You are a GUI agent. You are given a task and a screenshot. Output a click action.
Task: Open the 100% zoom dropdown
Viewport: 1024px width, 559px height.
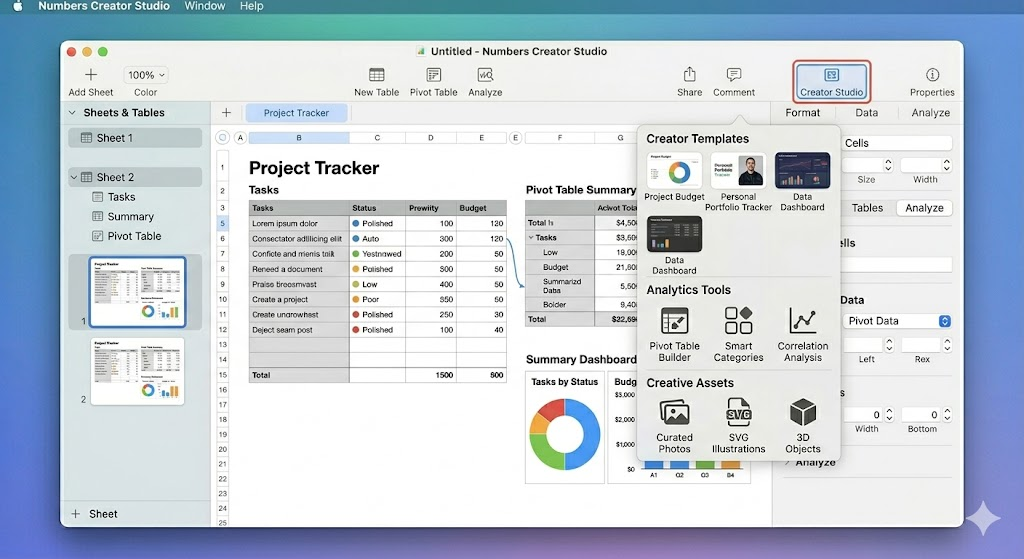146,75
